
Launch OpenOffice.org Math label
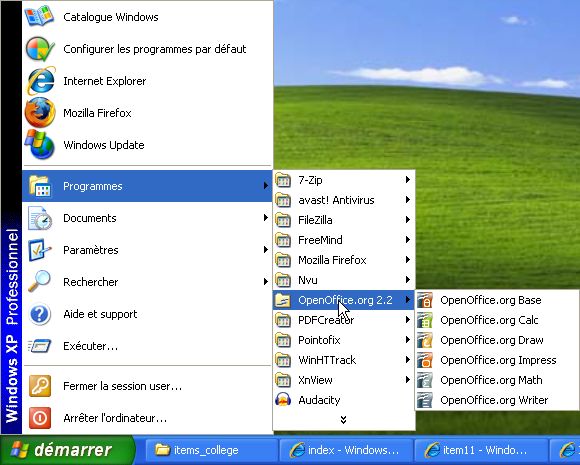(x=491, y=380)
